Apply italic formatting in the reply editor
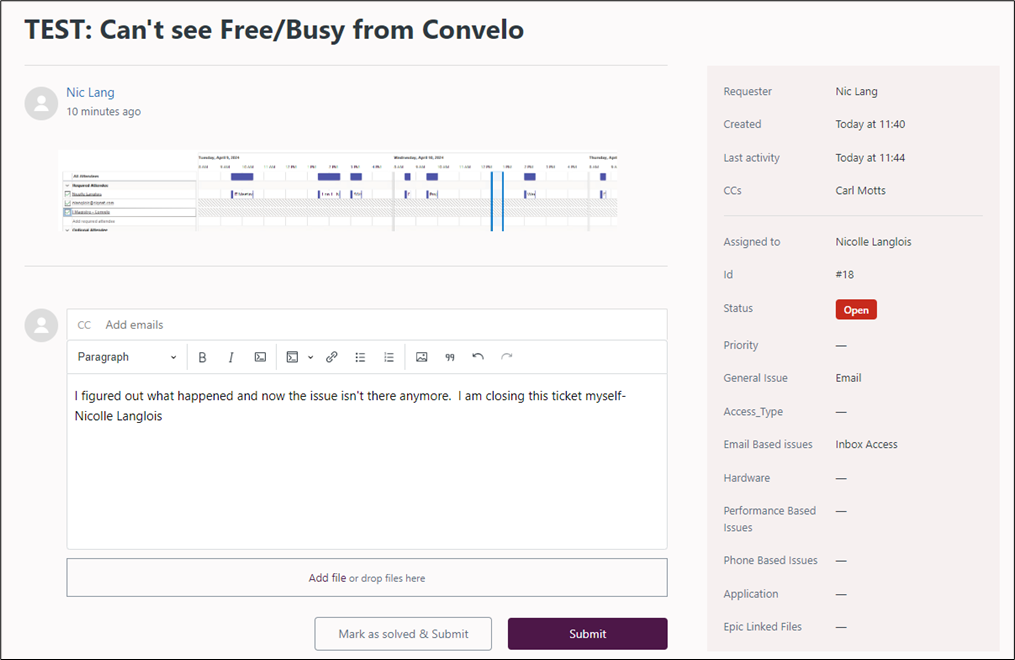This screenshot has height=660, width=1015. point(231,357)
